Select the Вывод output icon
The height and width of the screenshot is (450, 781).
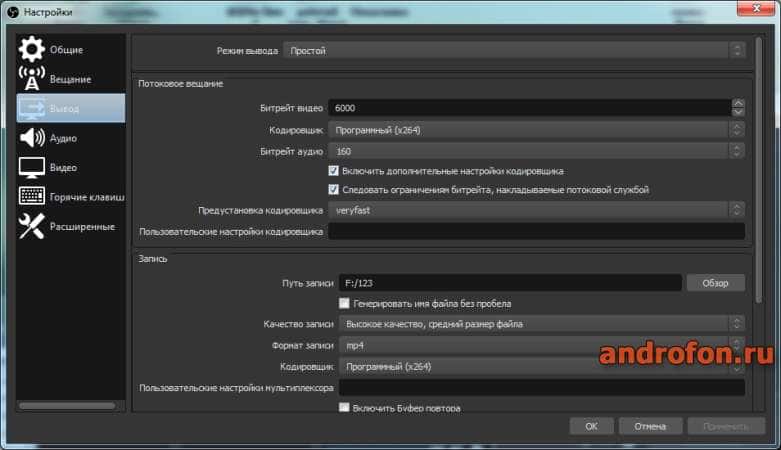(x=32, y=108)
